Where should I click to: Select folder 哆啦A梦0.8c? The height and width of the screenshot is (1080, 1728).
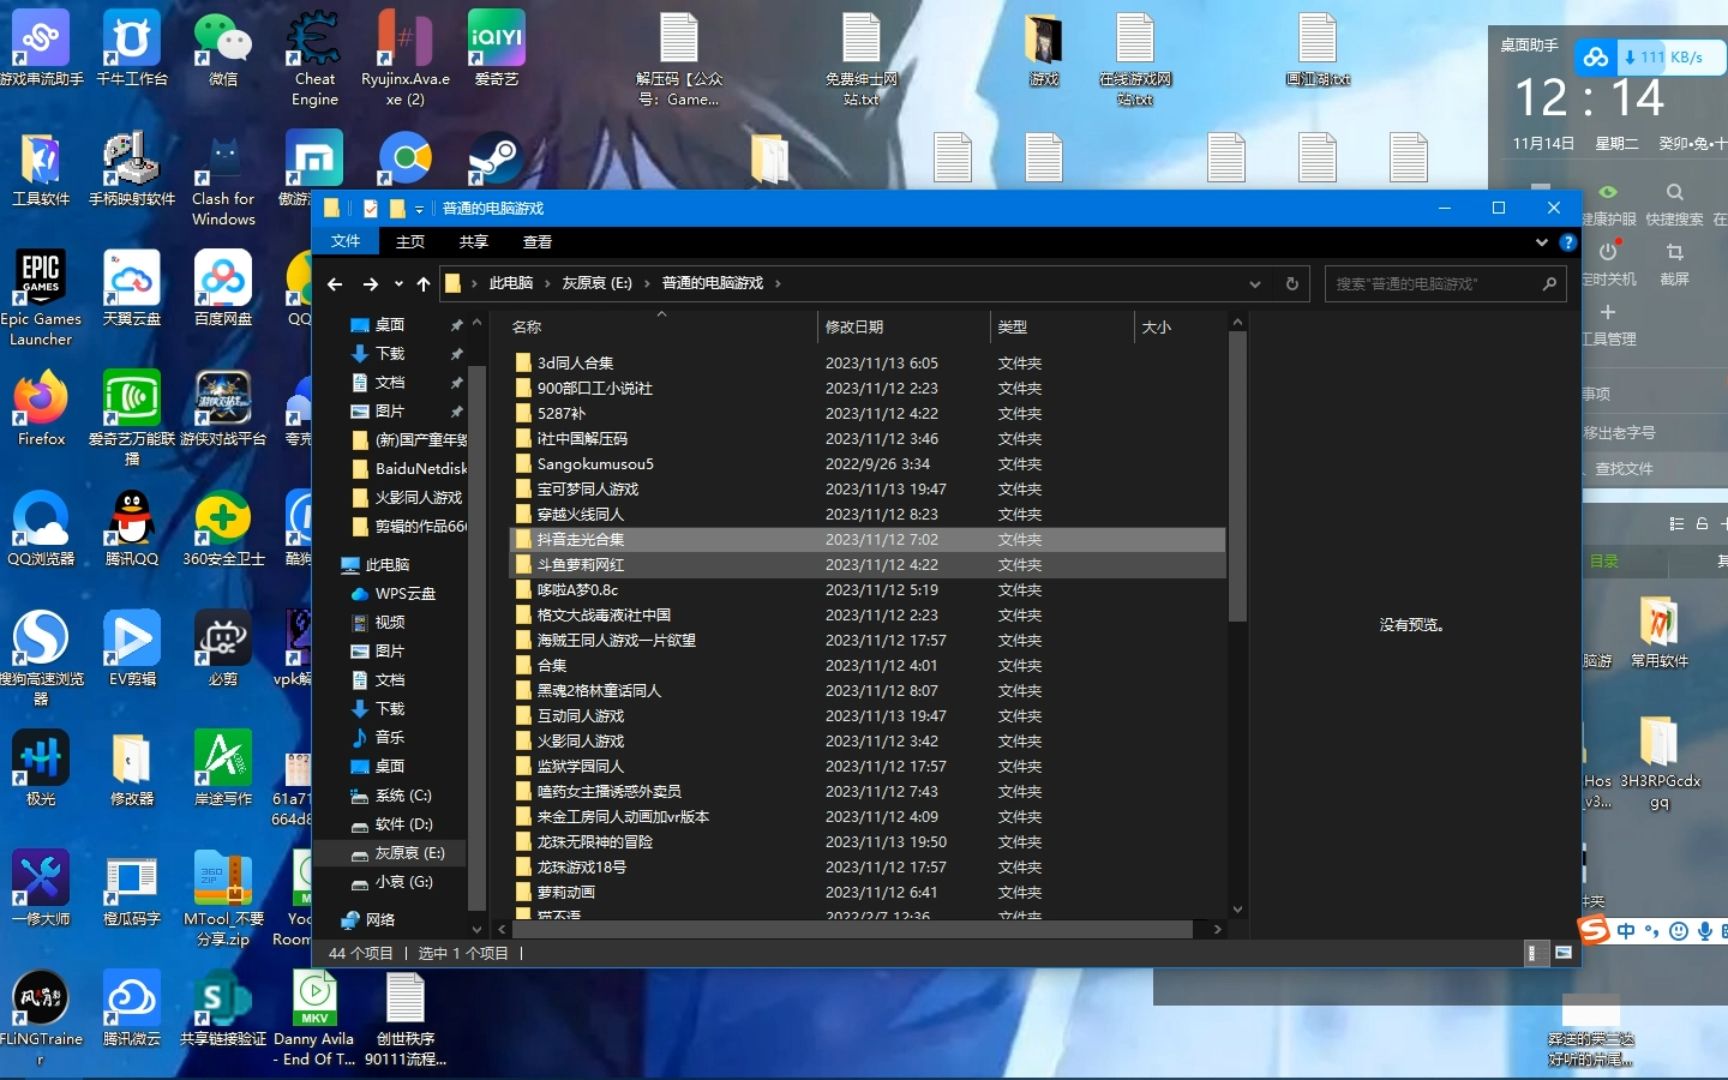tap(866, 590)
